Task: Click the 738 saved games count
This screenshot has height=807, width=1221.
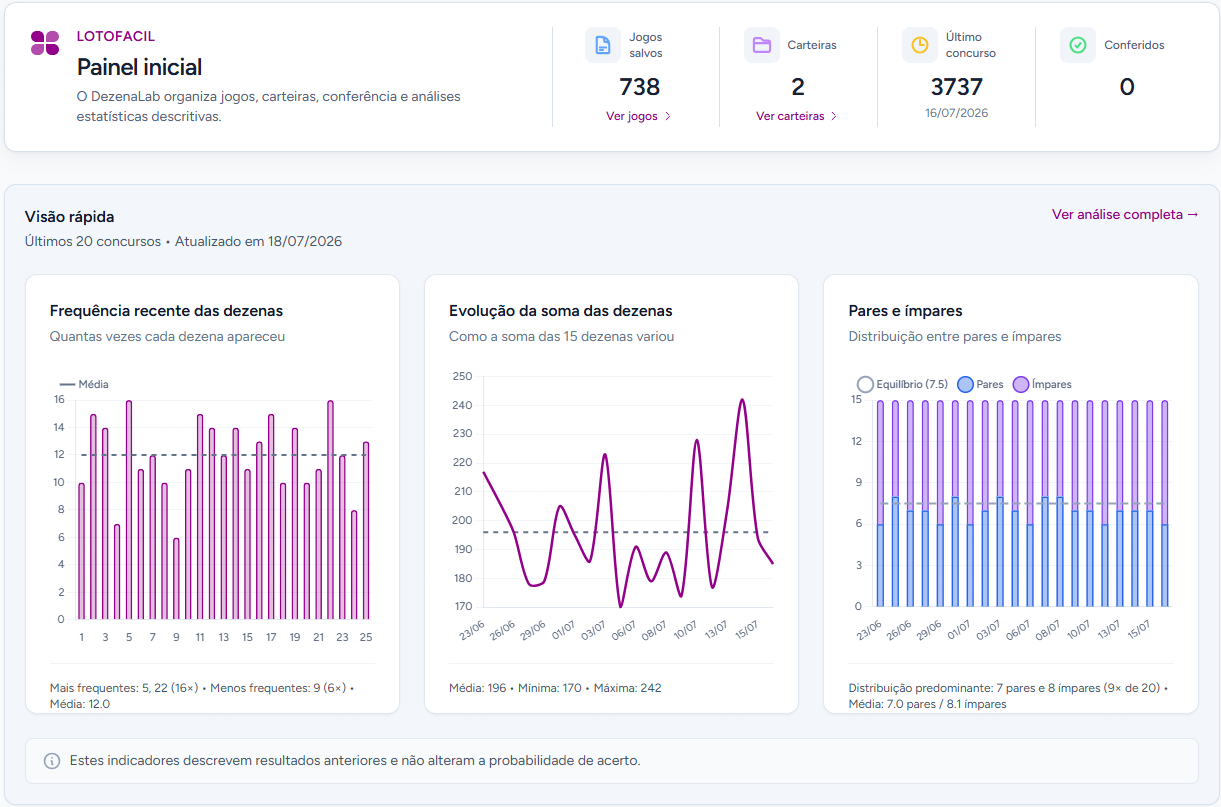Action: pyautogui.click(x=640, y=87)
